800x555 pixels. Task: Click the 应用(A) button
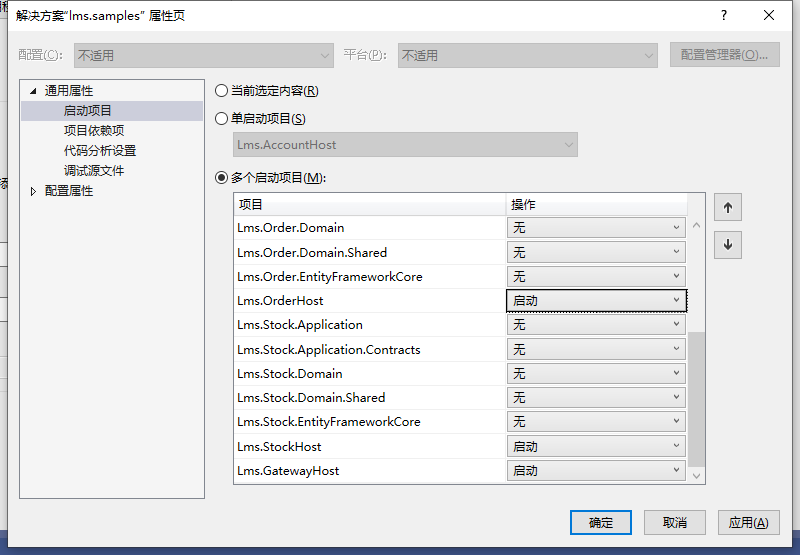[748, 522]
